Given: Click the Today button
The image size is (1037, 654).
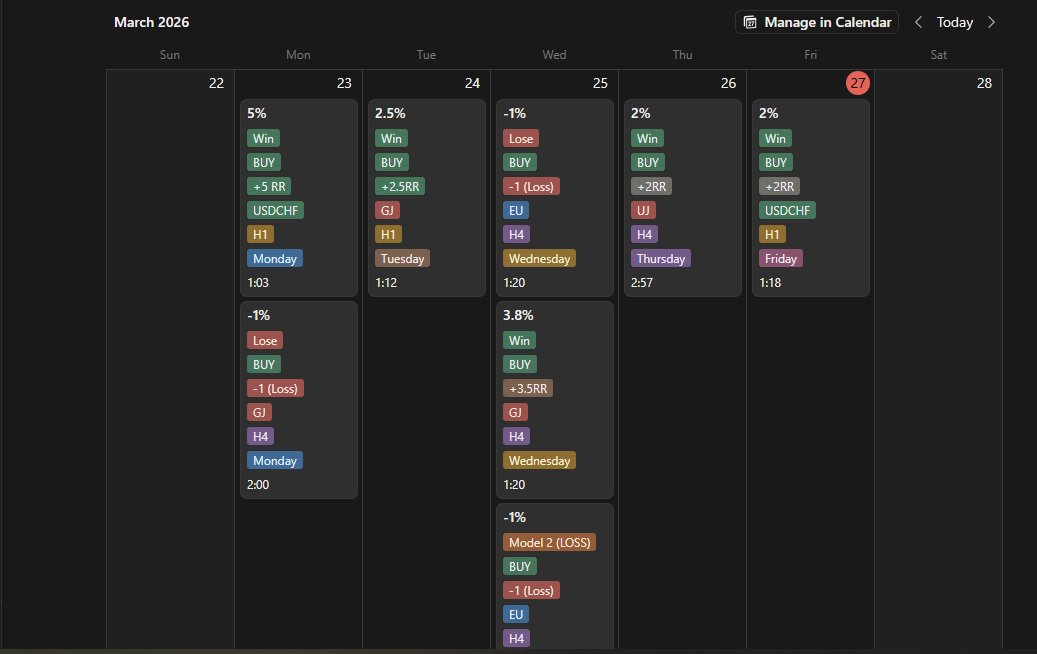Looking at the screenshot, I should tap(954, 22).
